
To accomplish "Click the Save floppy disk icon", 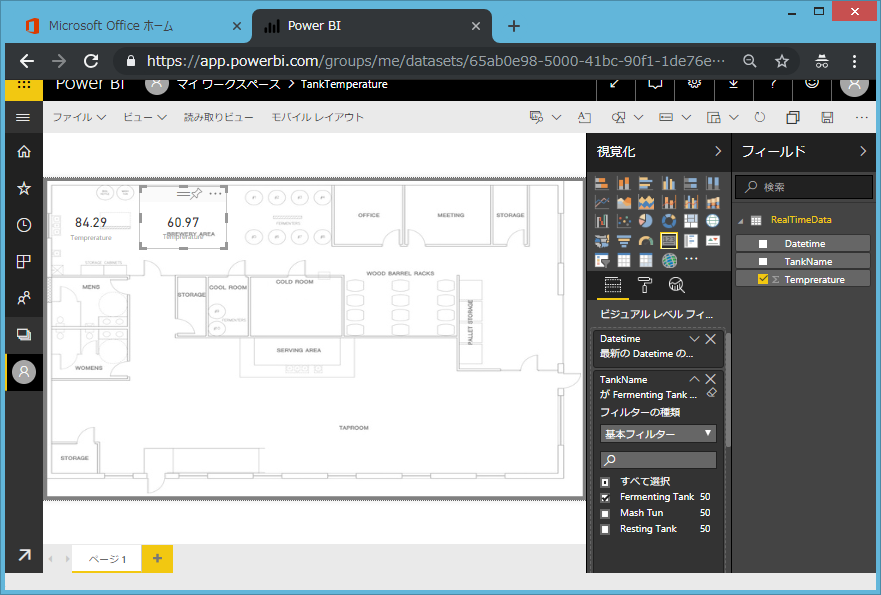I will pos(827,117).
